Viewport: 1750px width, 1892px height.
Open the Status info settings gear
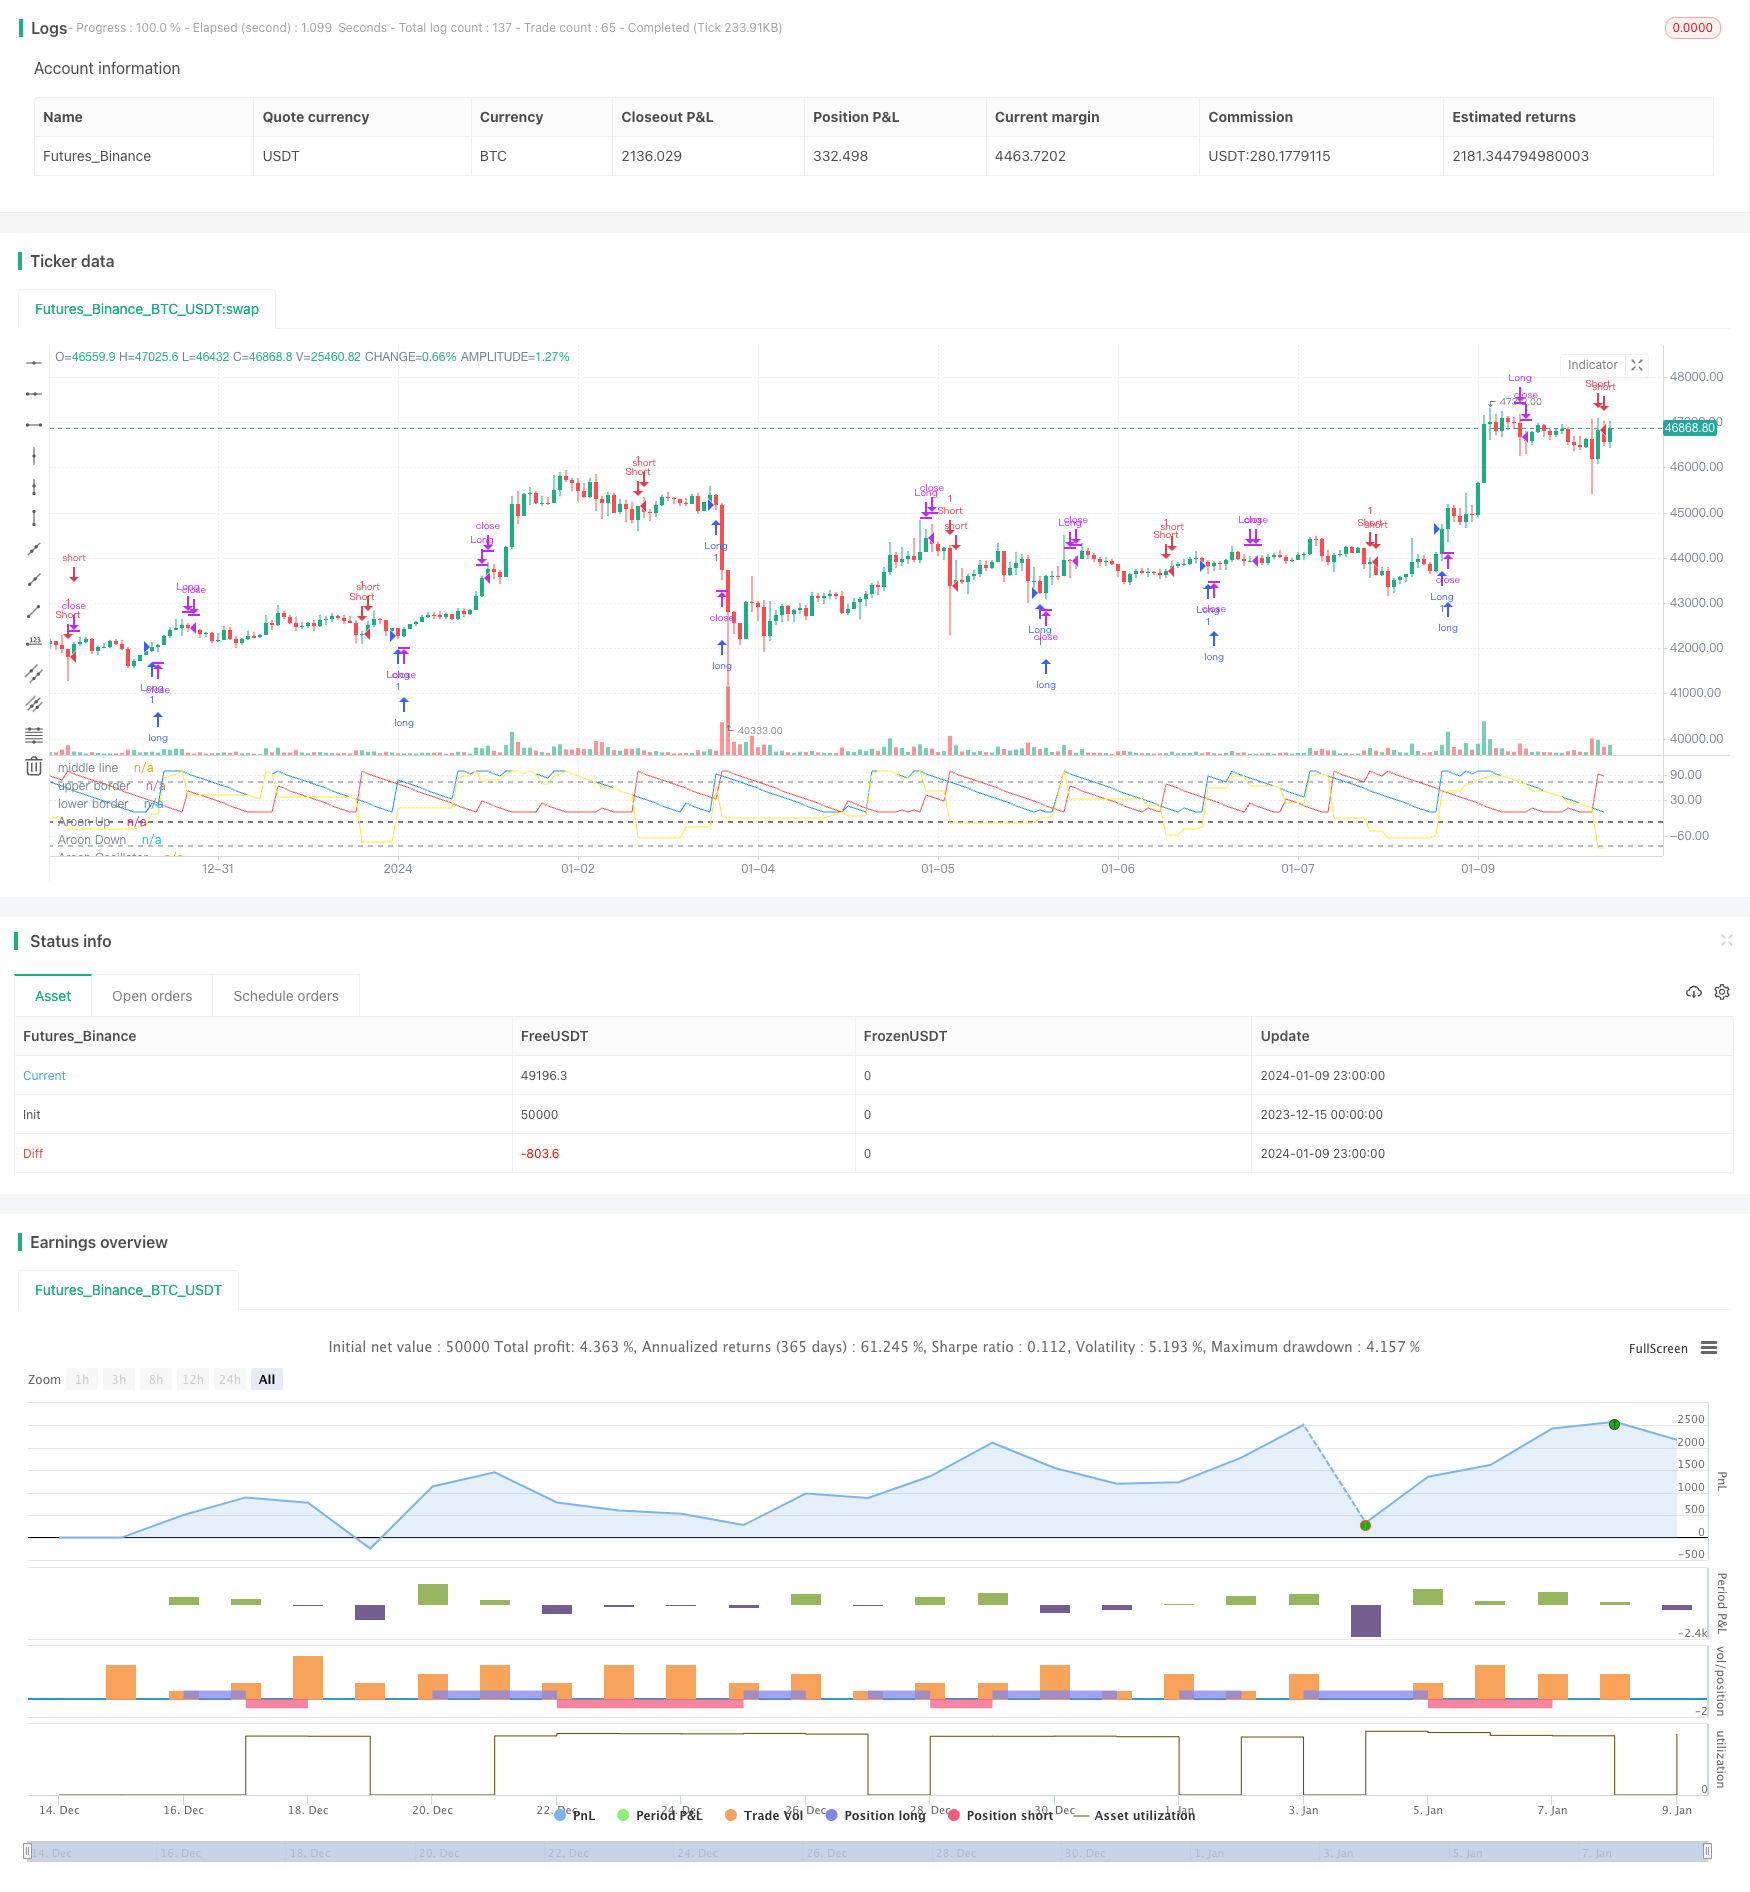tap(1722, 992)
